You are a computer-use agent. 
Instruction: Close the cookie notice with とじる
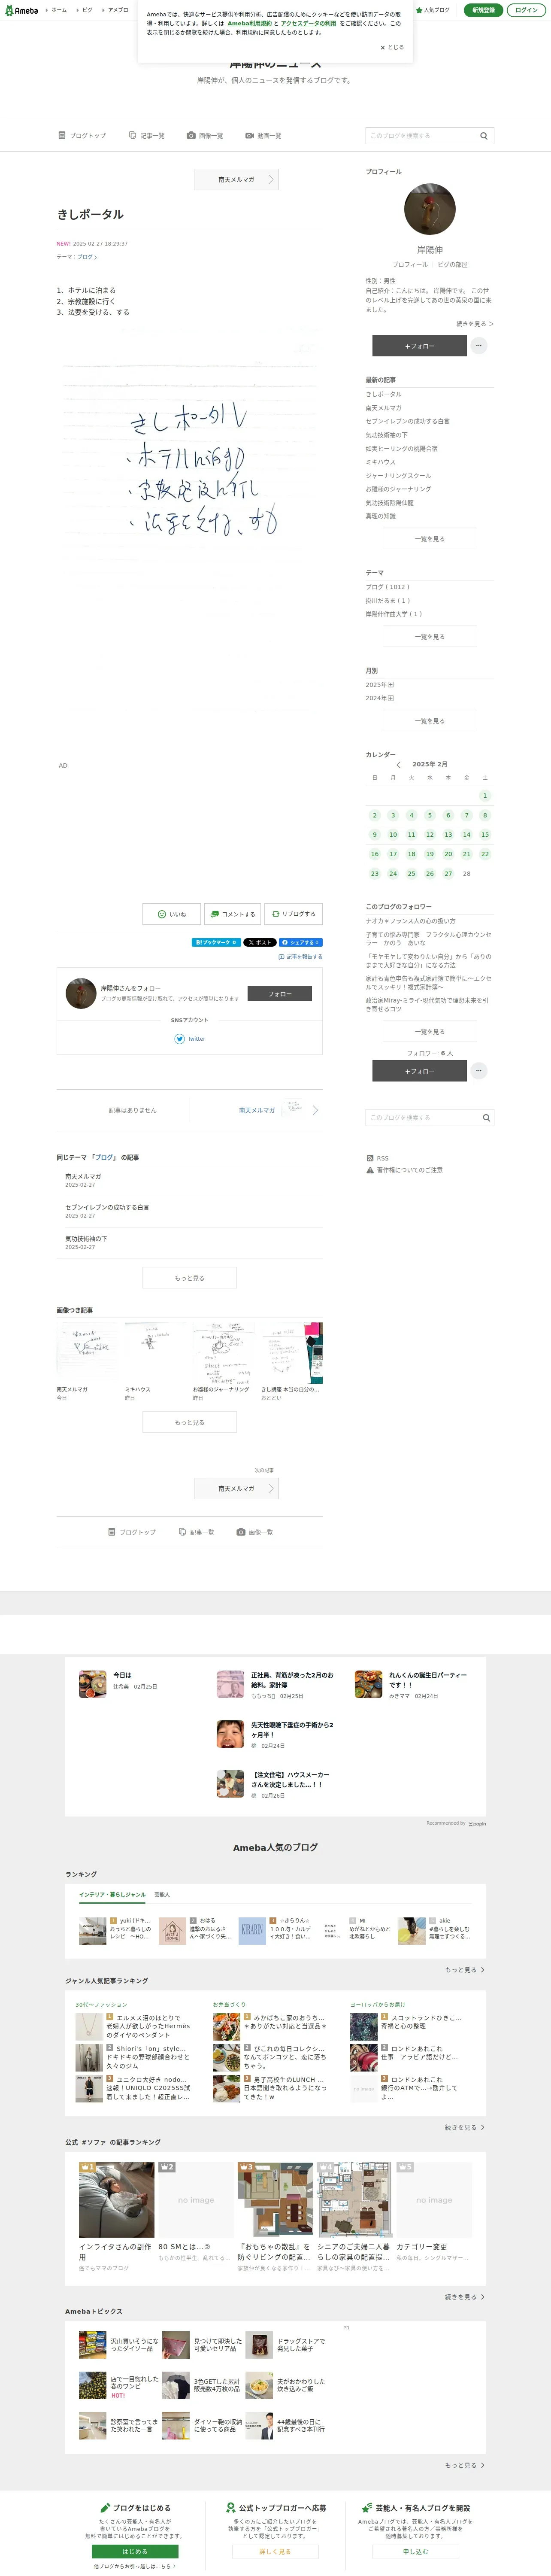392,47
